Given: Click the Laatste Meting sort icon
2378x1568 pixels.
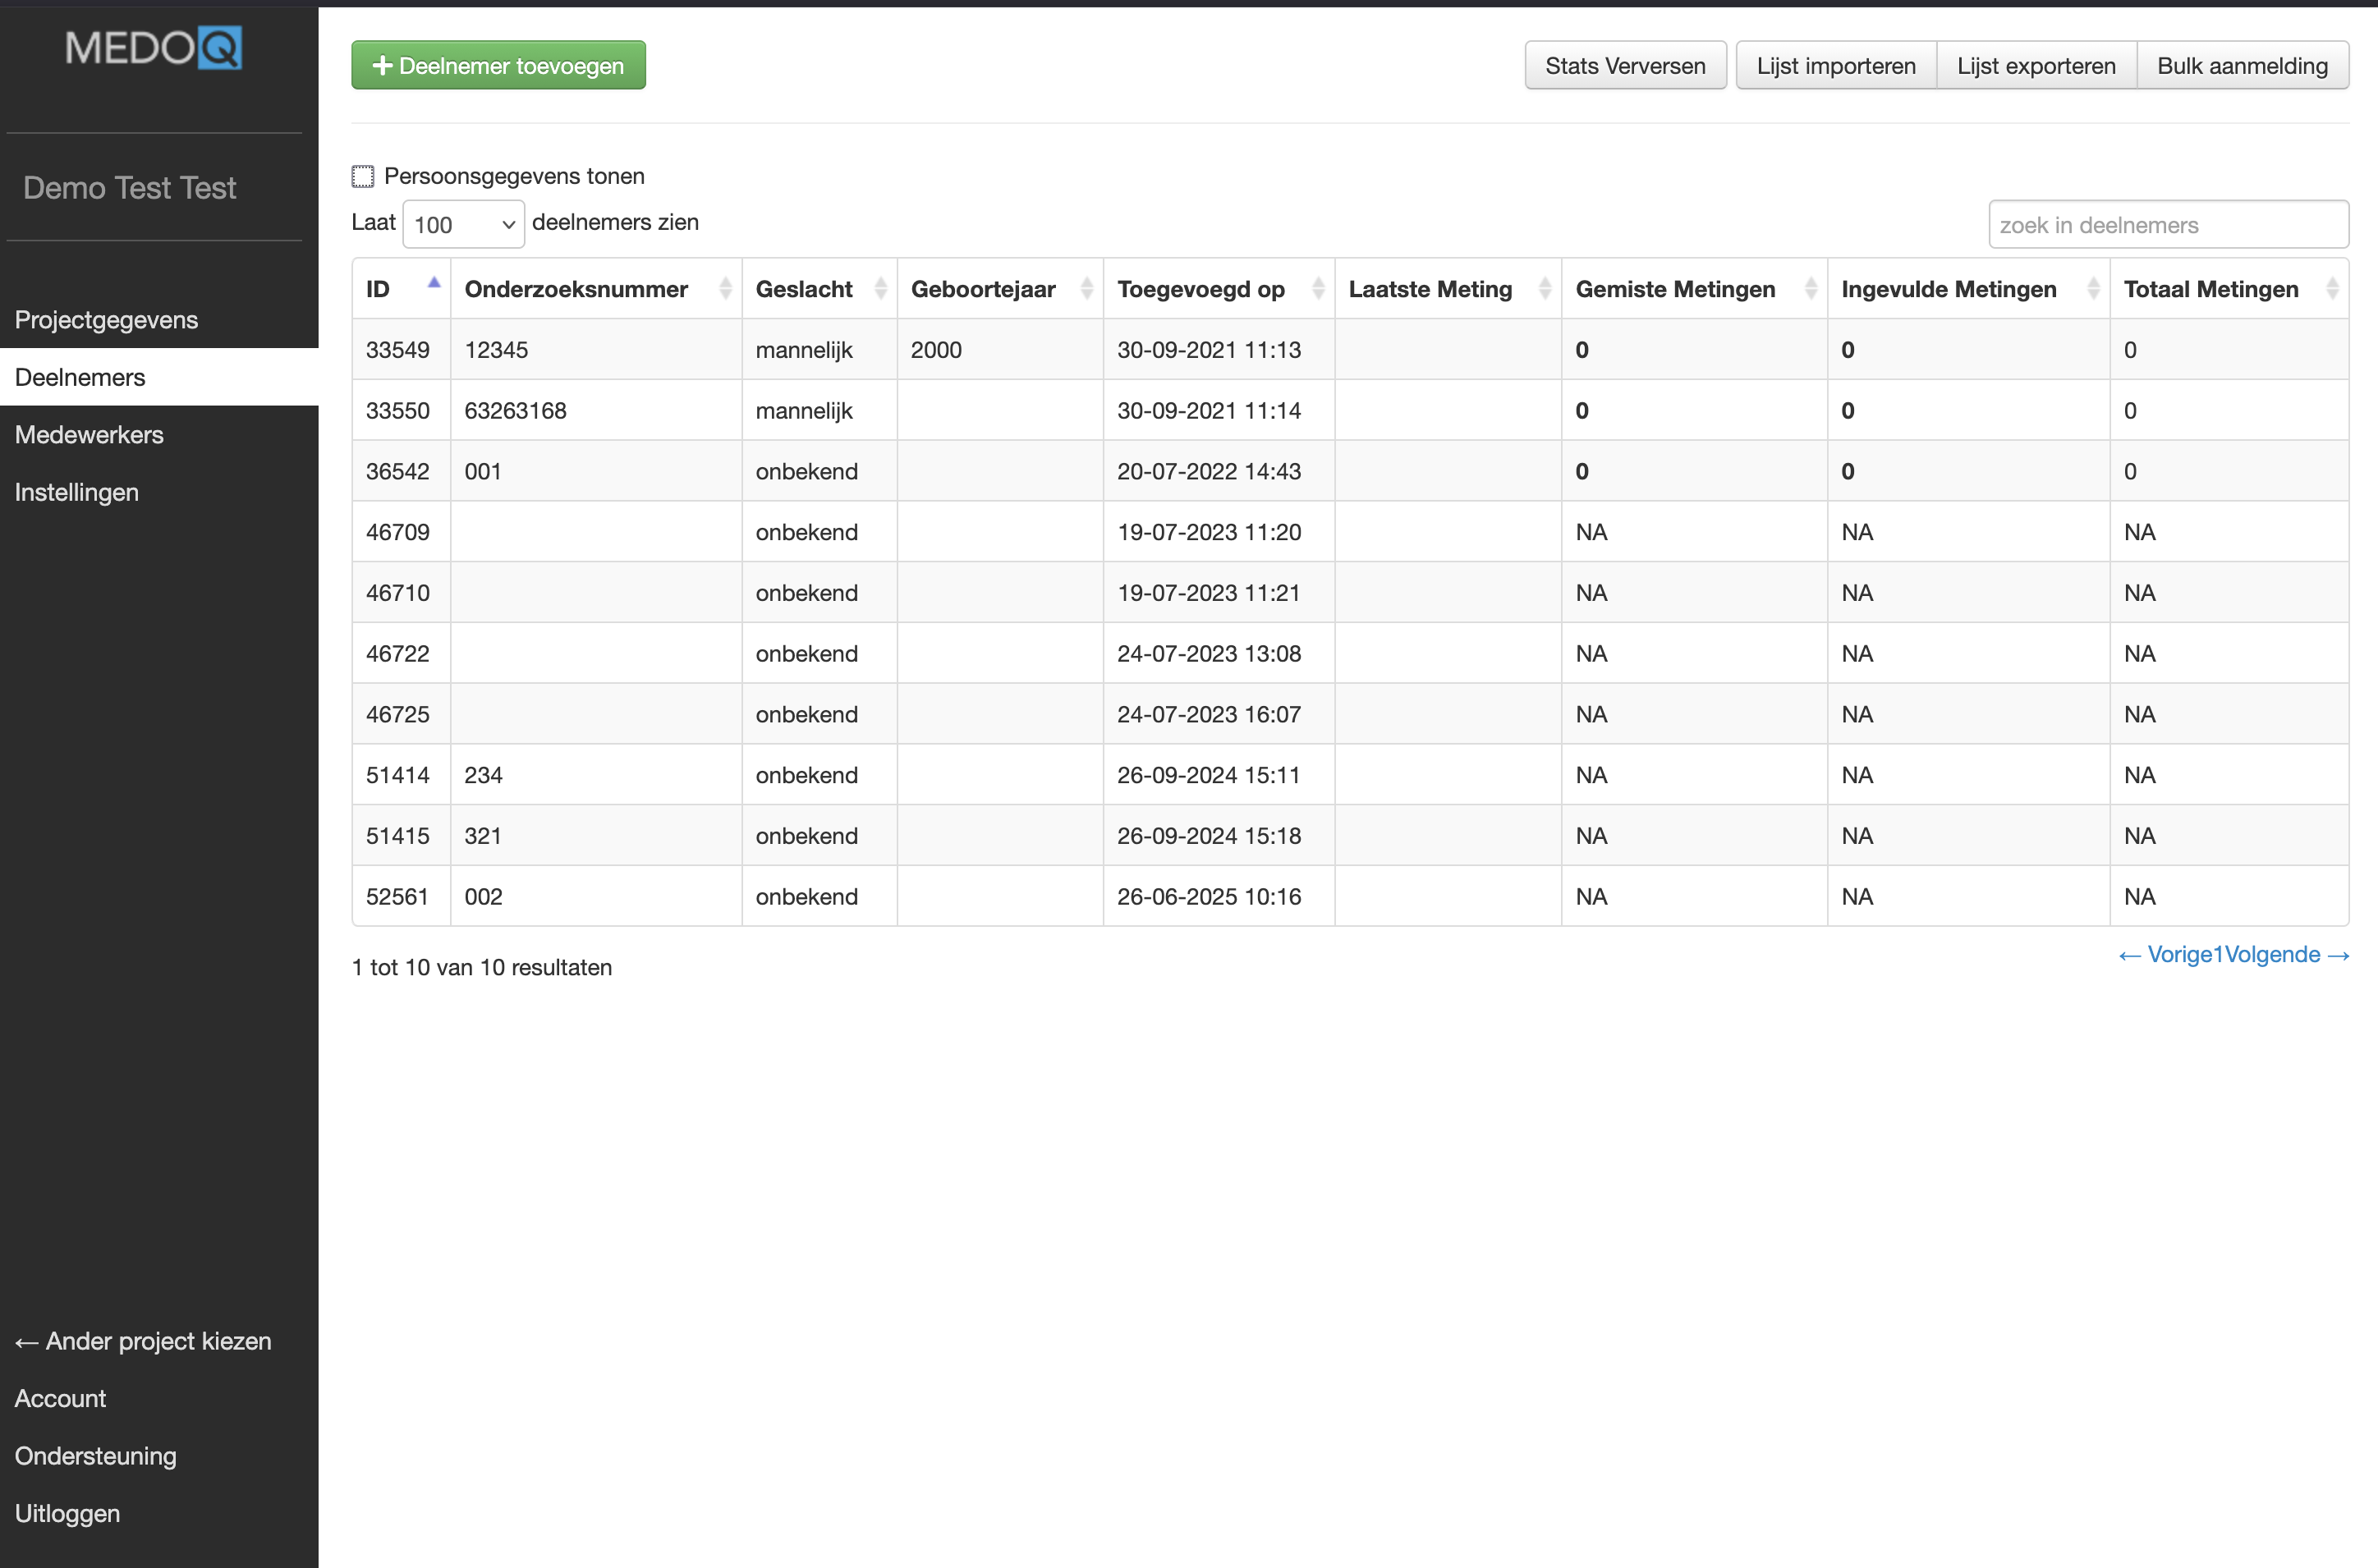Looking at the screenshot, I should click(x=1544, y=289).
